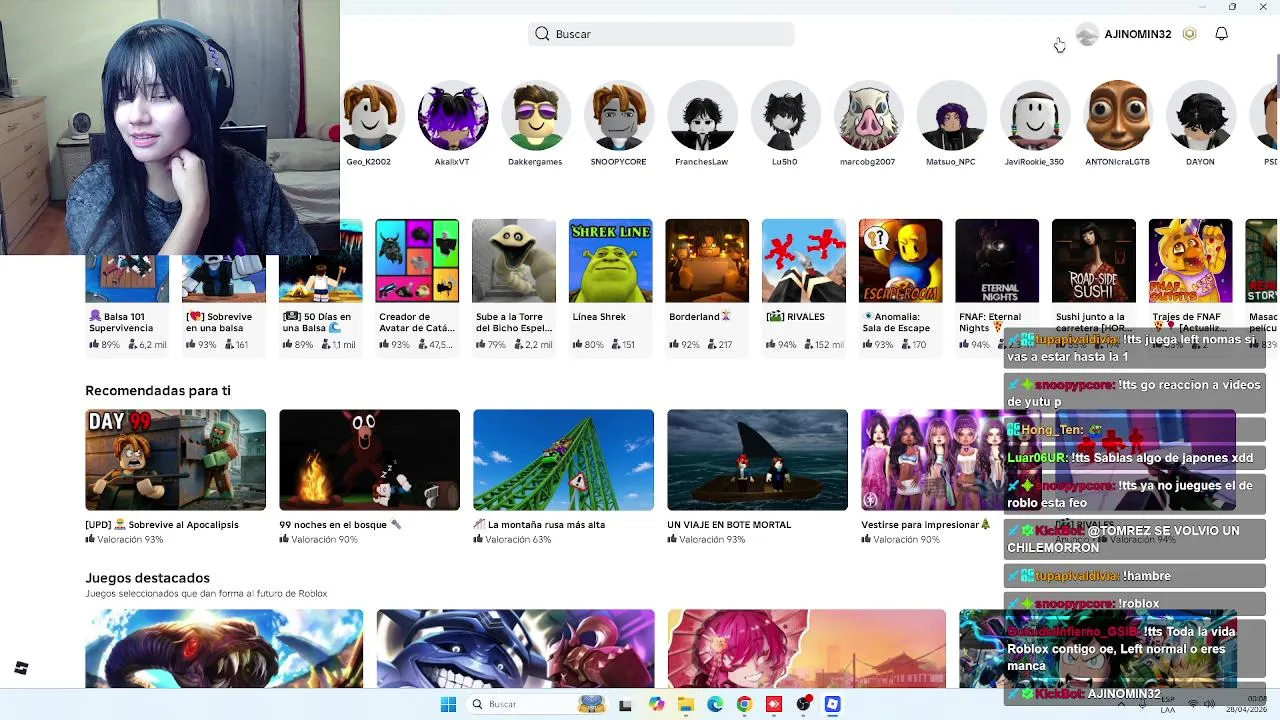The height and width of the screenshot is (720, 1280).
Task: Focus the Roblox Buscar search field
Action: coord(661,34)
